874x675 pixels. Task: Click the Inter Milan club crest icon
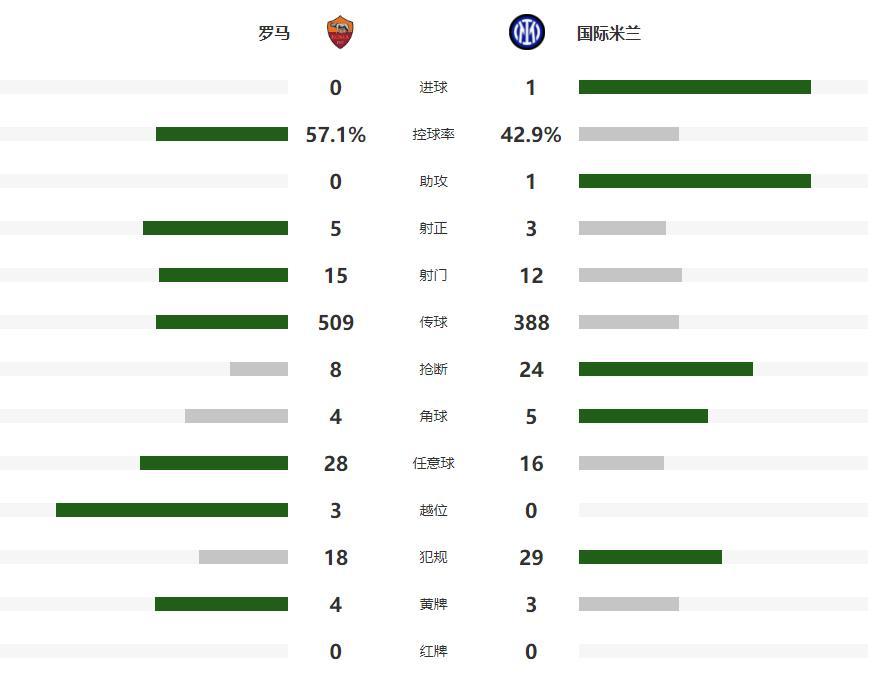pyautogui.click(x=526, y=33)
